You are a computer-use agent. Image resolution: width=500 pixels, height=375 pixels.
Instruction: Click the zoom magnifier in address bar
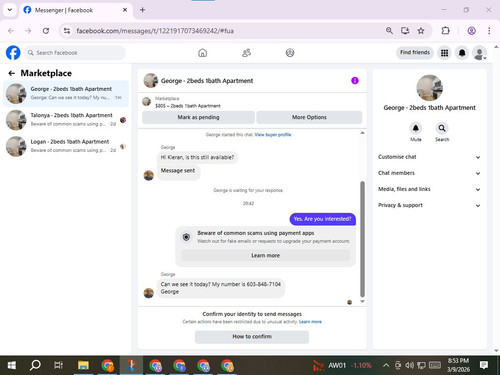[x=389, y=31]
